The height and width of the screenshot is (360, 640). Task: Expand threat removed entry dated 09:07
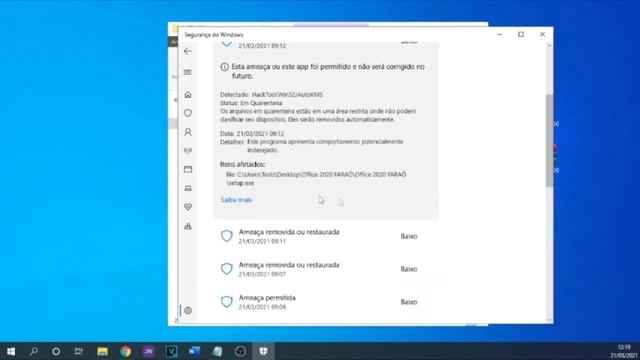point(326,269)
